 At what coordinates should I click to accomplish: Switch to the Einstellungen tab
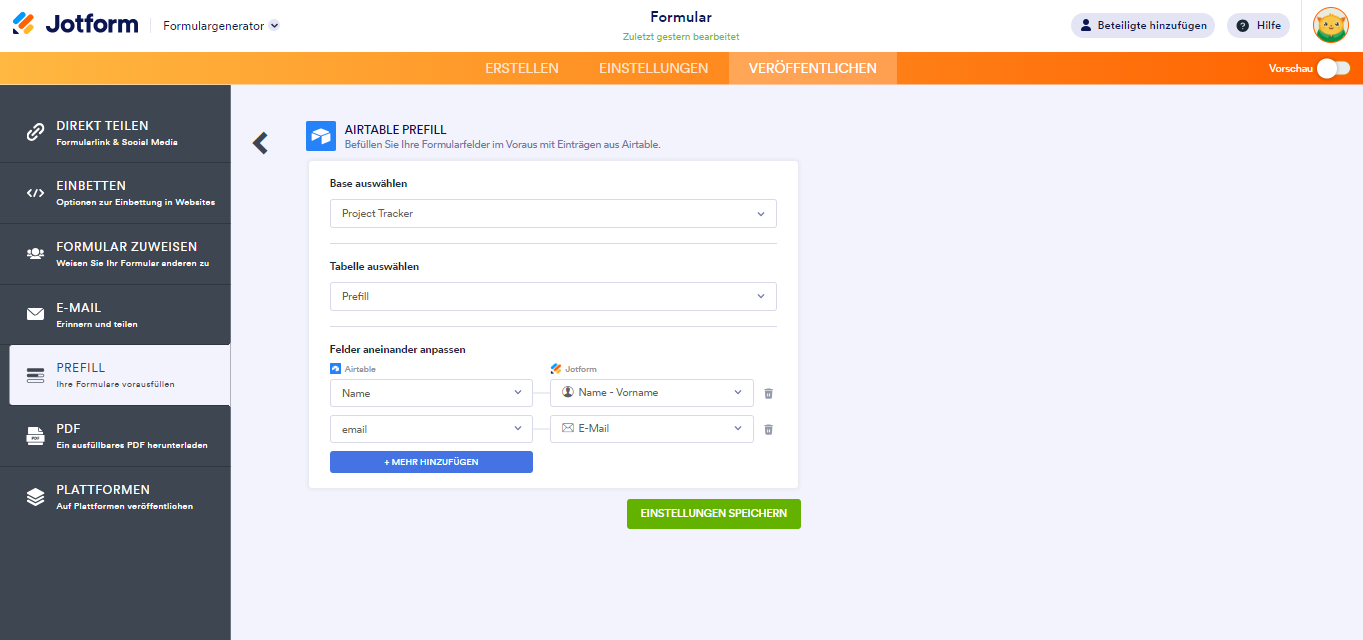click(653, 68)
